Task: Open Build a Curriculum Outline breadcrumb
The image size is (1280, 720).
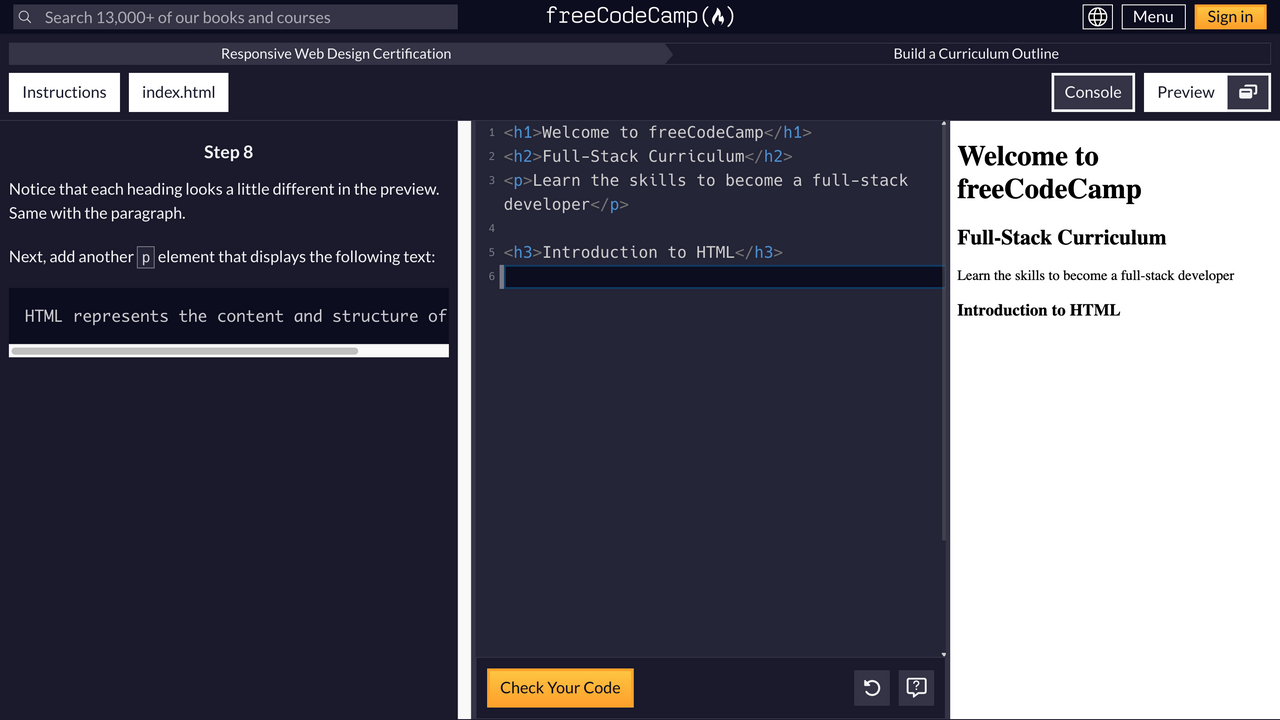Action: 976,54
